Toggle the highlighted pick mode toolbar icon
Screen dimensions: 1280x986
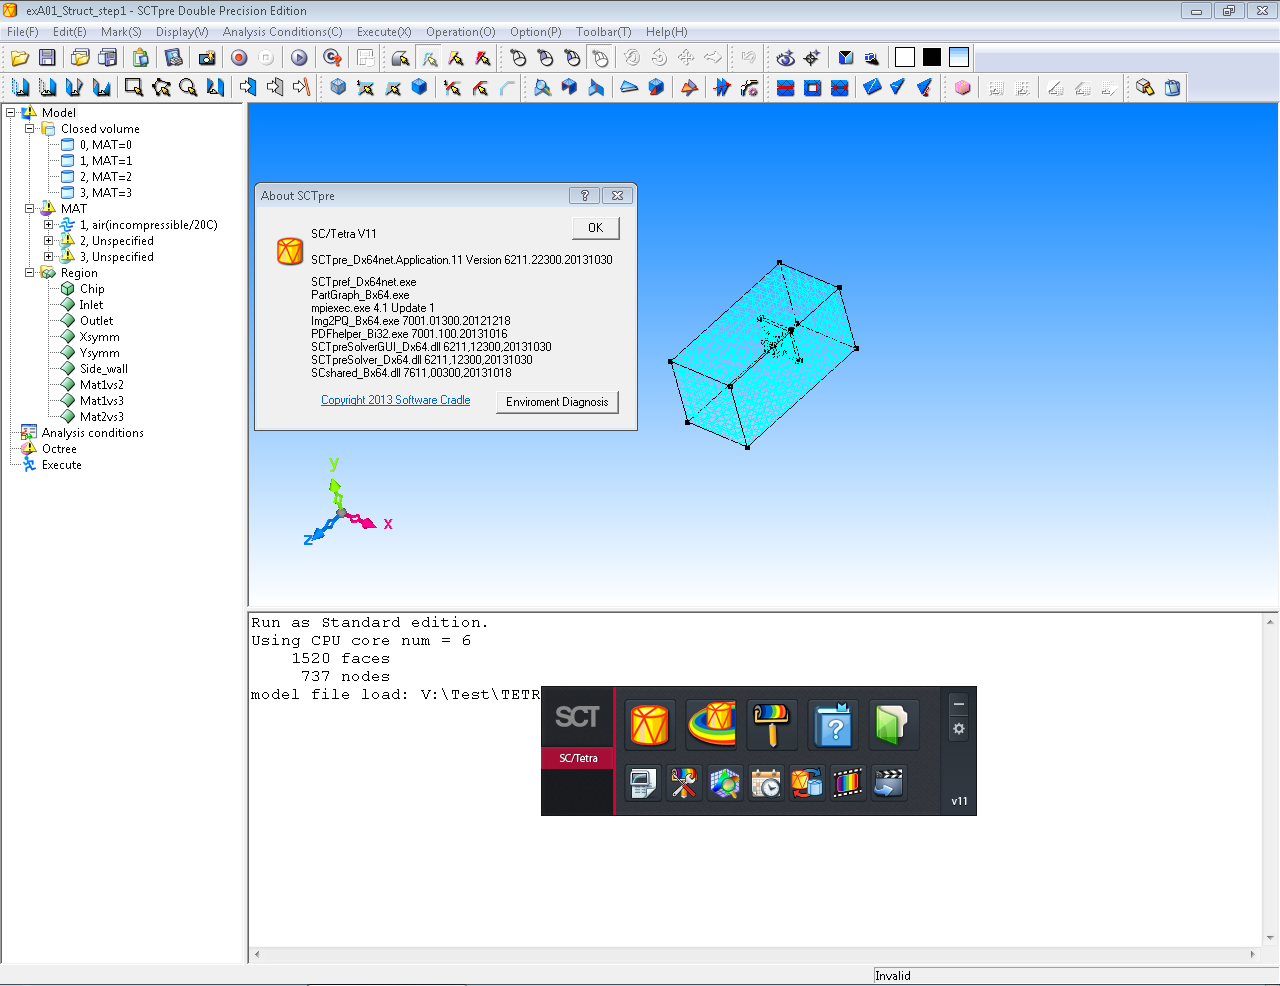pos(429,58)
